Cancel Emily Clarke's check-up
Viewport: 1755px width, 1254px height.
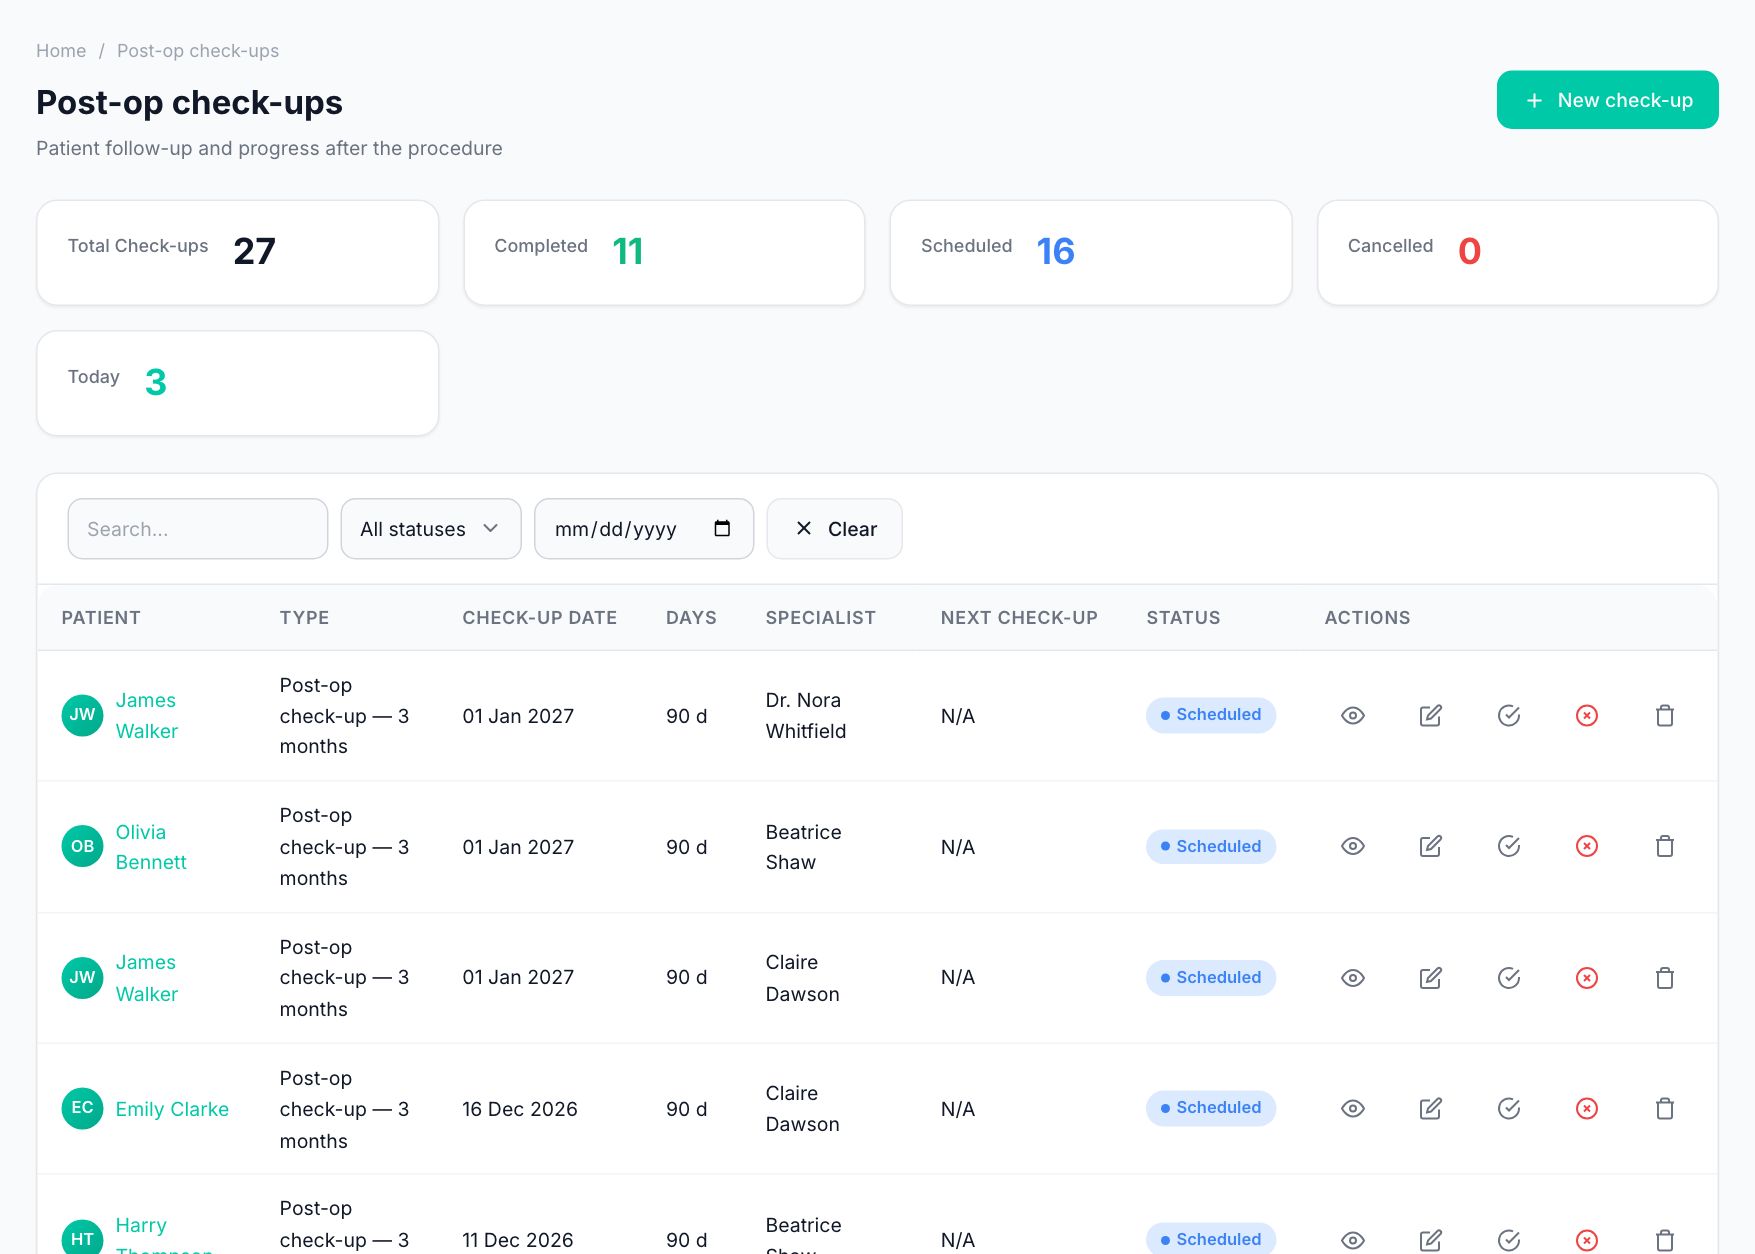pyautogui.click(x=1586, y=1109)
